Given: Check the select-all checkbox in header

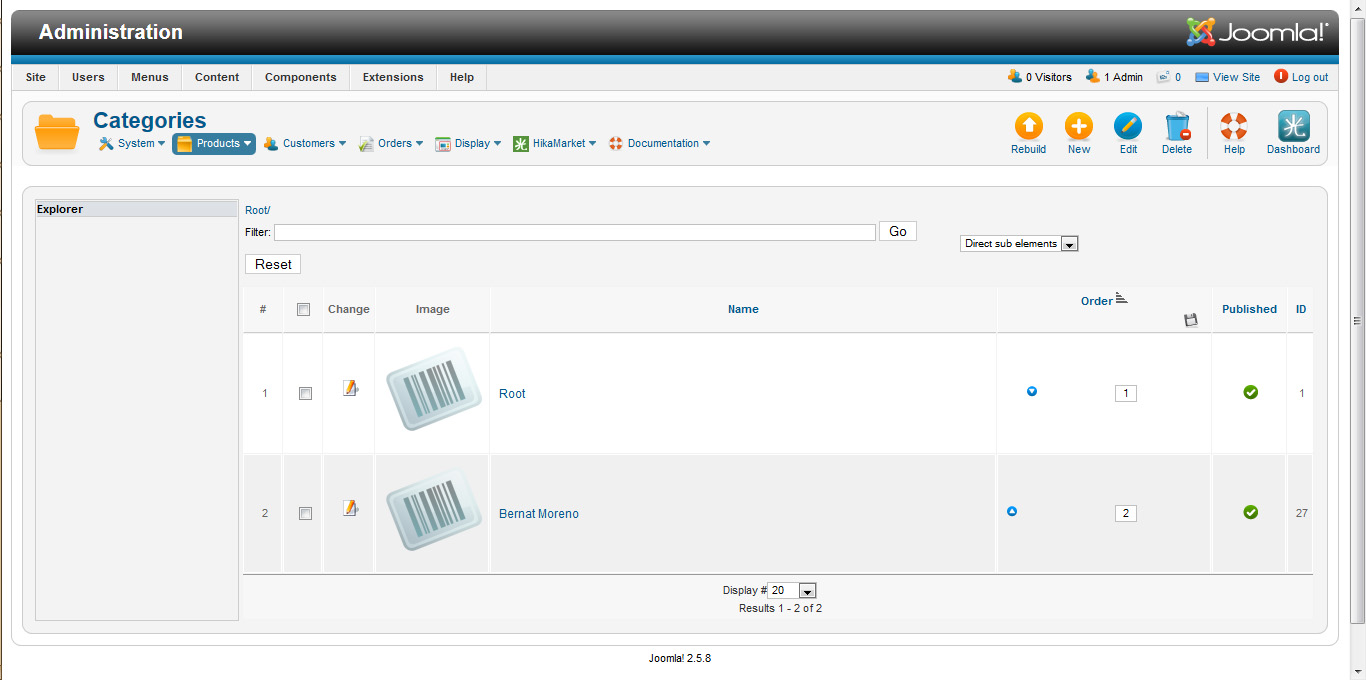Looking at the screenshot, I should click(304, 310).
